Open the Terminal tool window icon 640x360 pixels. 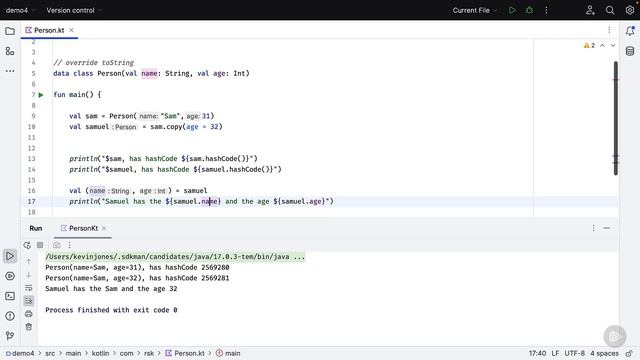[10, 296]
